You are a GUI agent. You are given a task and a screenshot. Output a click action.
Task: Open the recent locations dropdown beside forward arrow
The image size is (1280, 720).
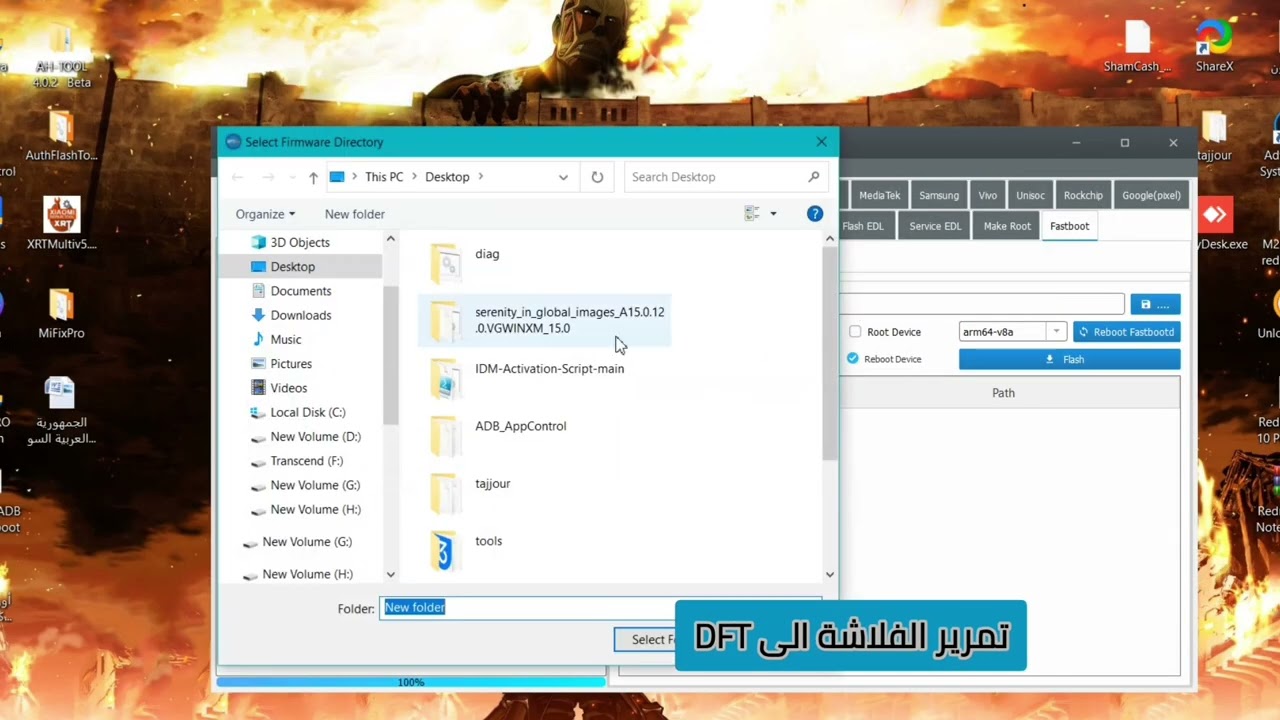point(292,177)
